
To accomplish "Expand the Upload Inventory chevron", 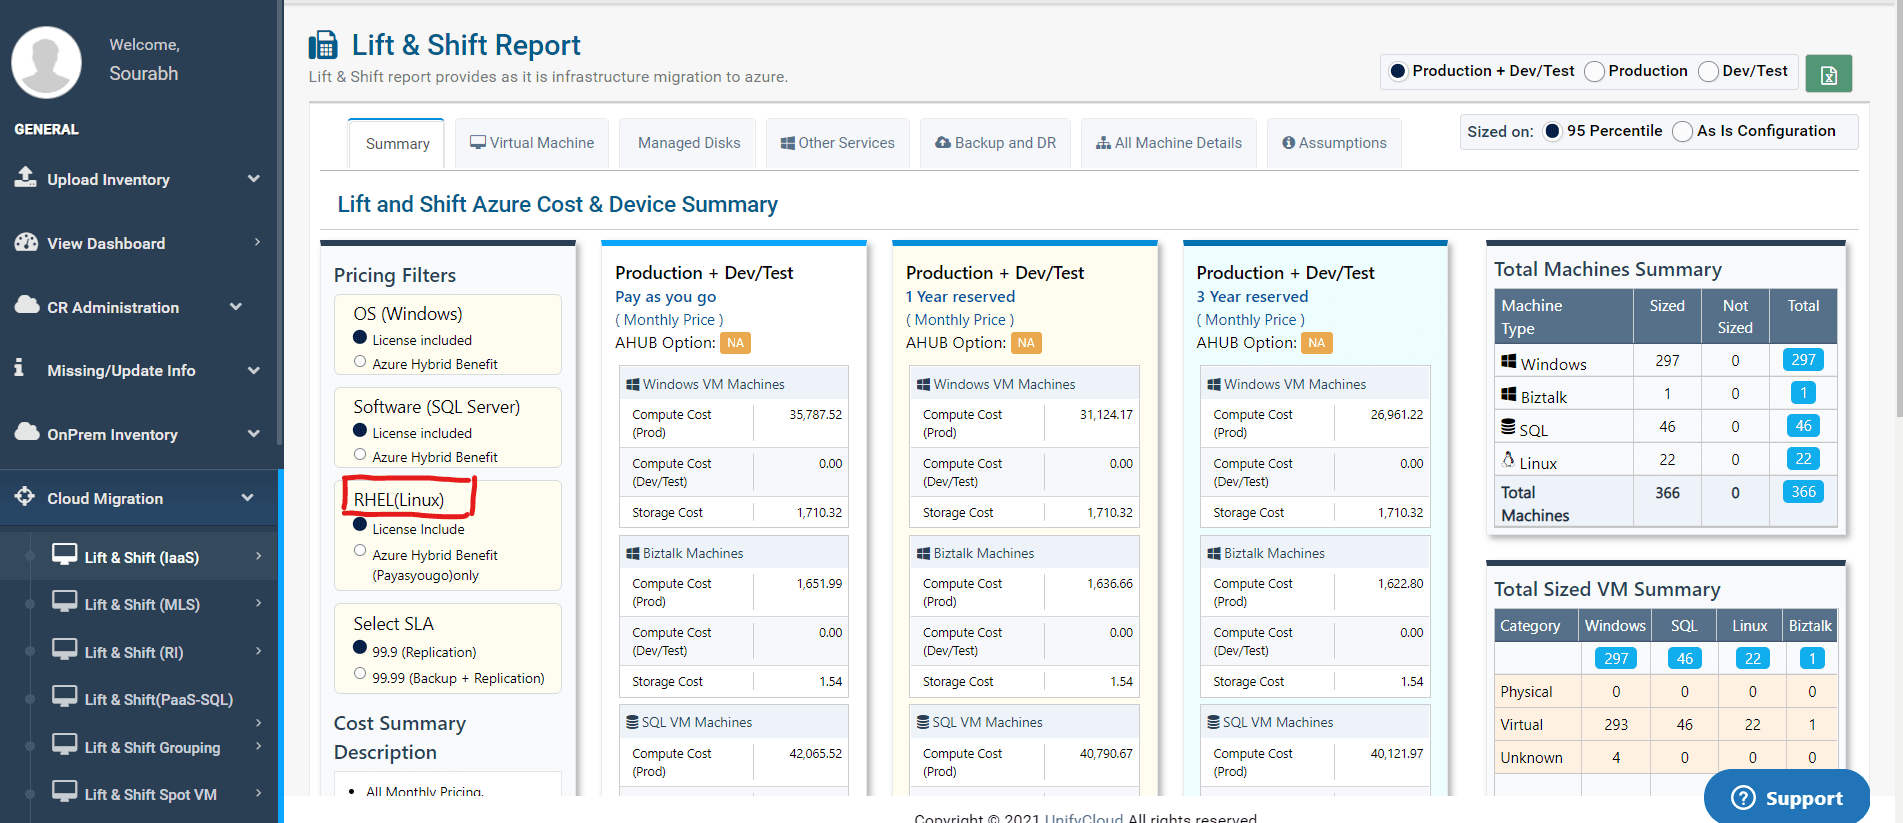I will (254, 179).
